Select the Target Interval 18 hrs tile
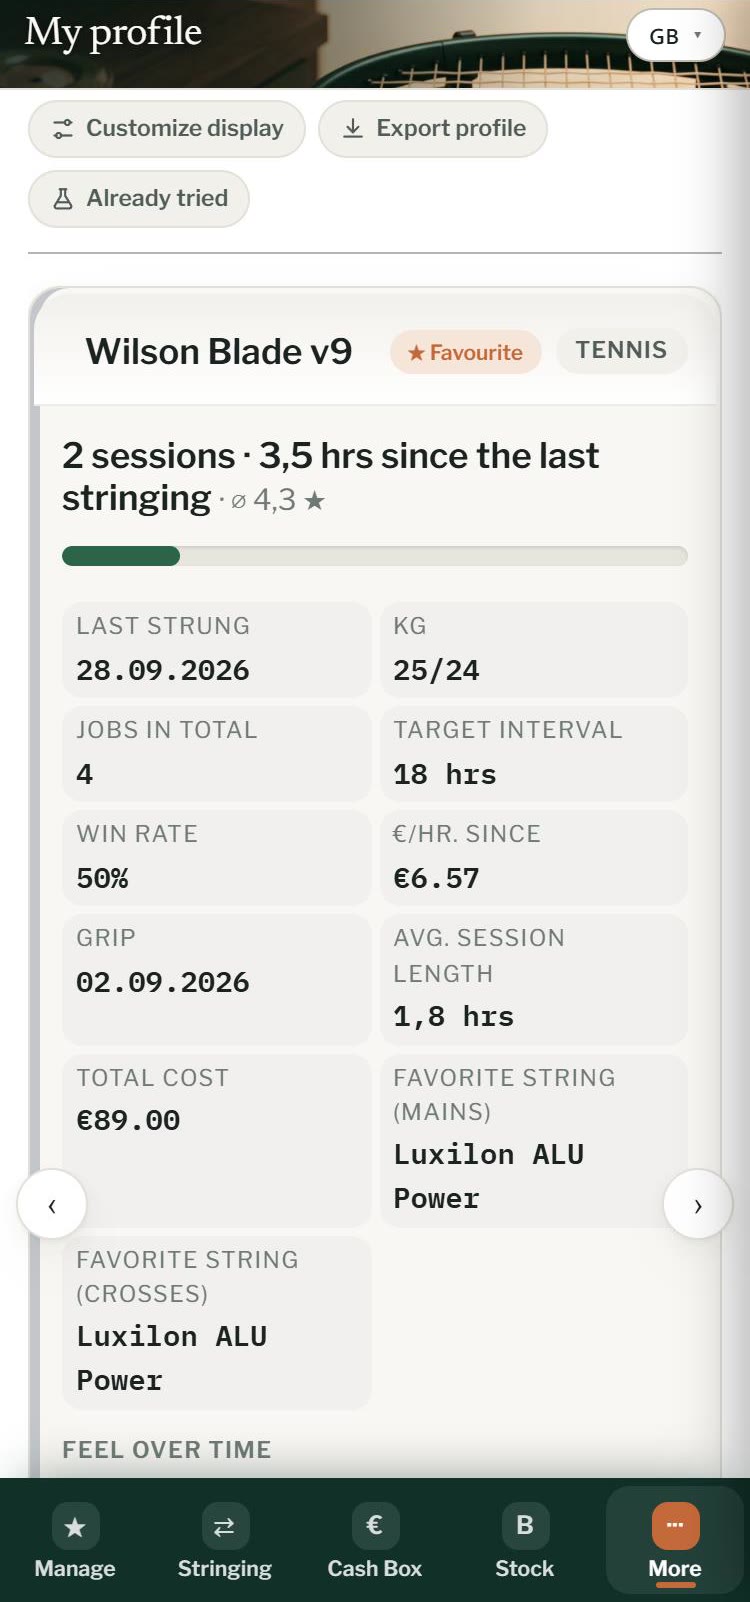750x1602 pixels. tap(534, 754)
